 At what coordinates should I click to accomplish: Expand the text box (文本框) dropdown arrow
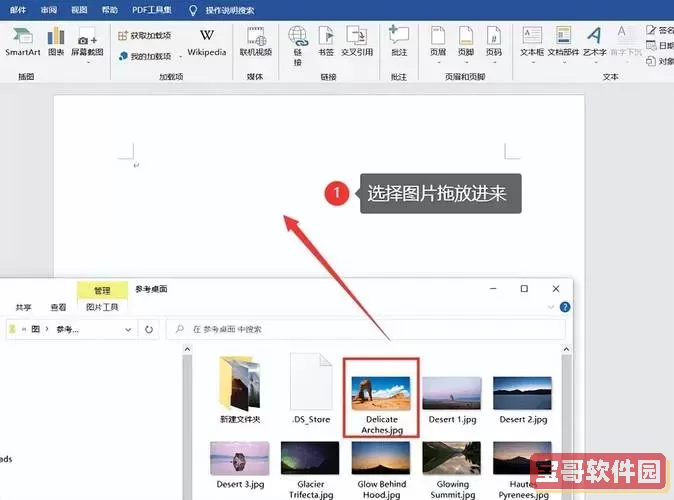click(532, 62)
